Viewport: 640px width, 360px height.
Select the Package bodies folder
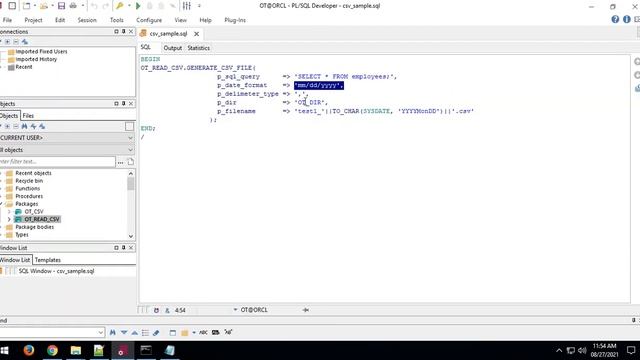(x=34, y=227)
